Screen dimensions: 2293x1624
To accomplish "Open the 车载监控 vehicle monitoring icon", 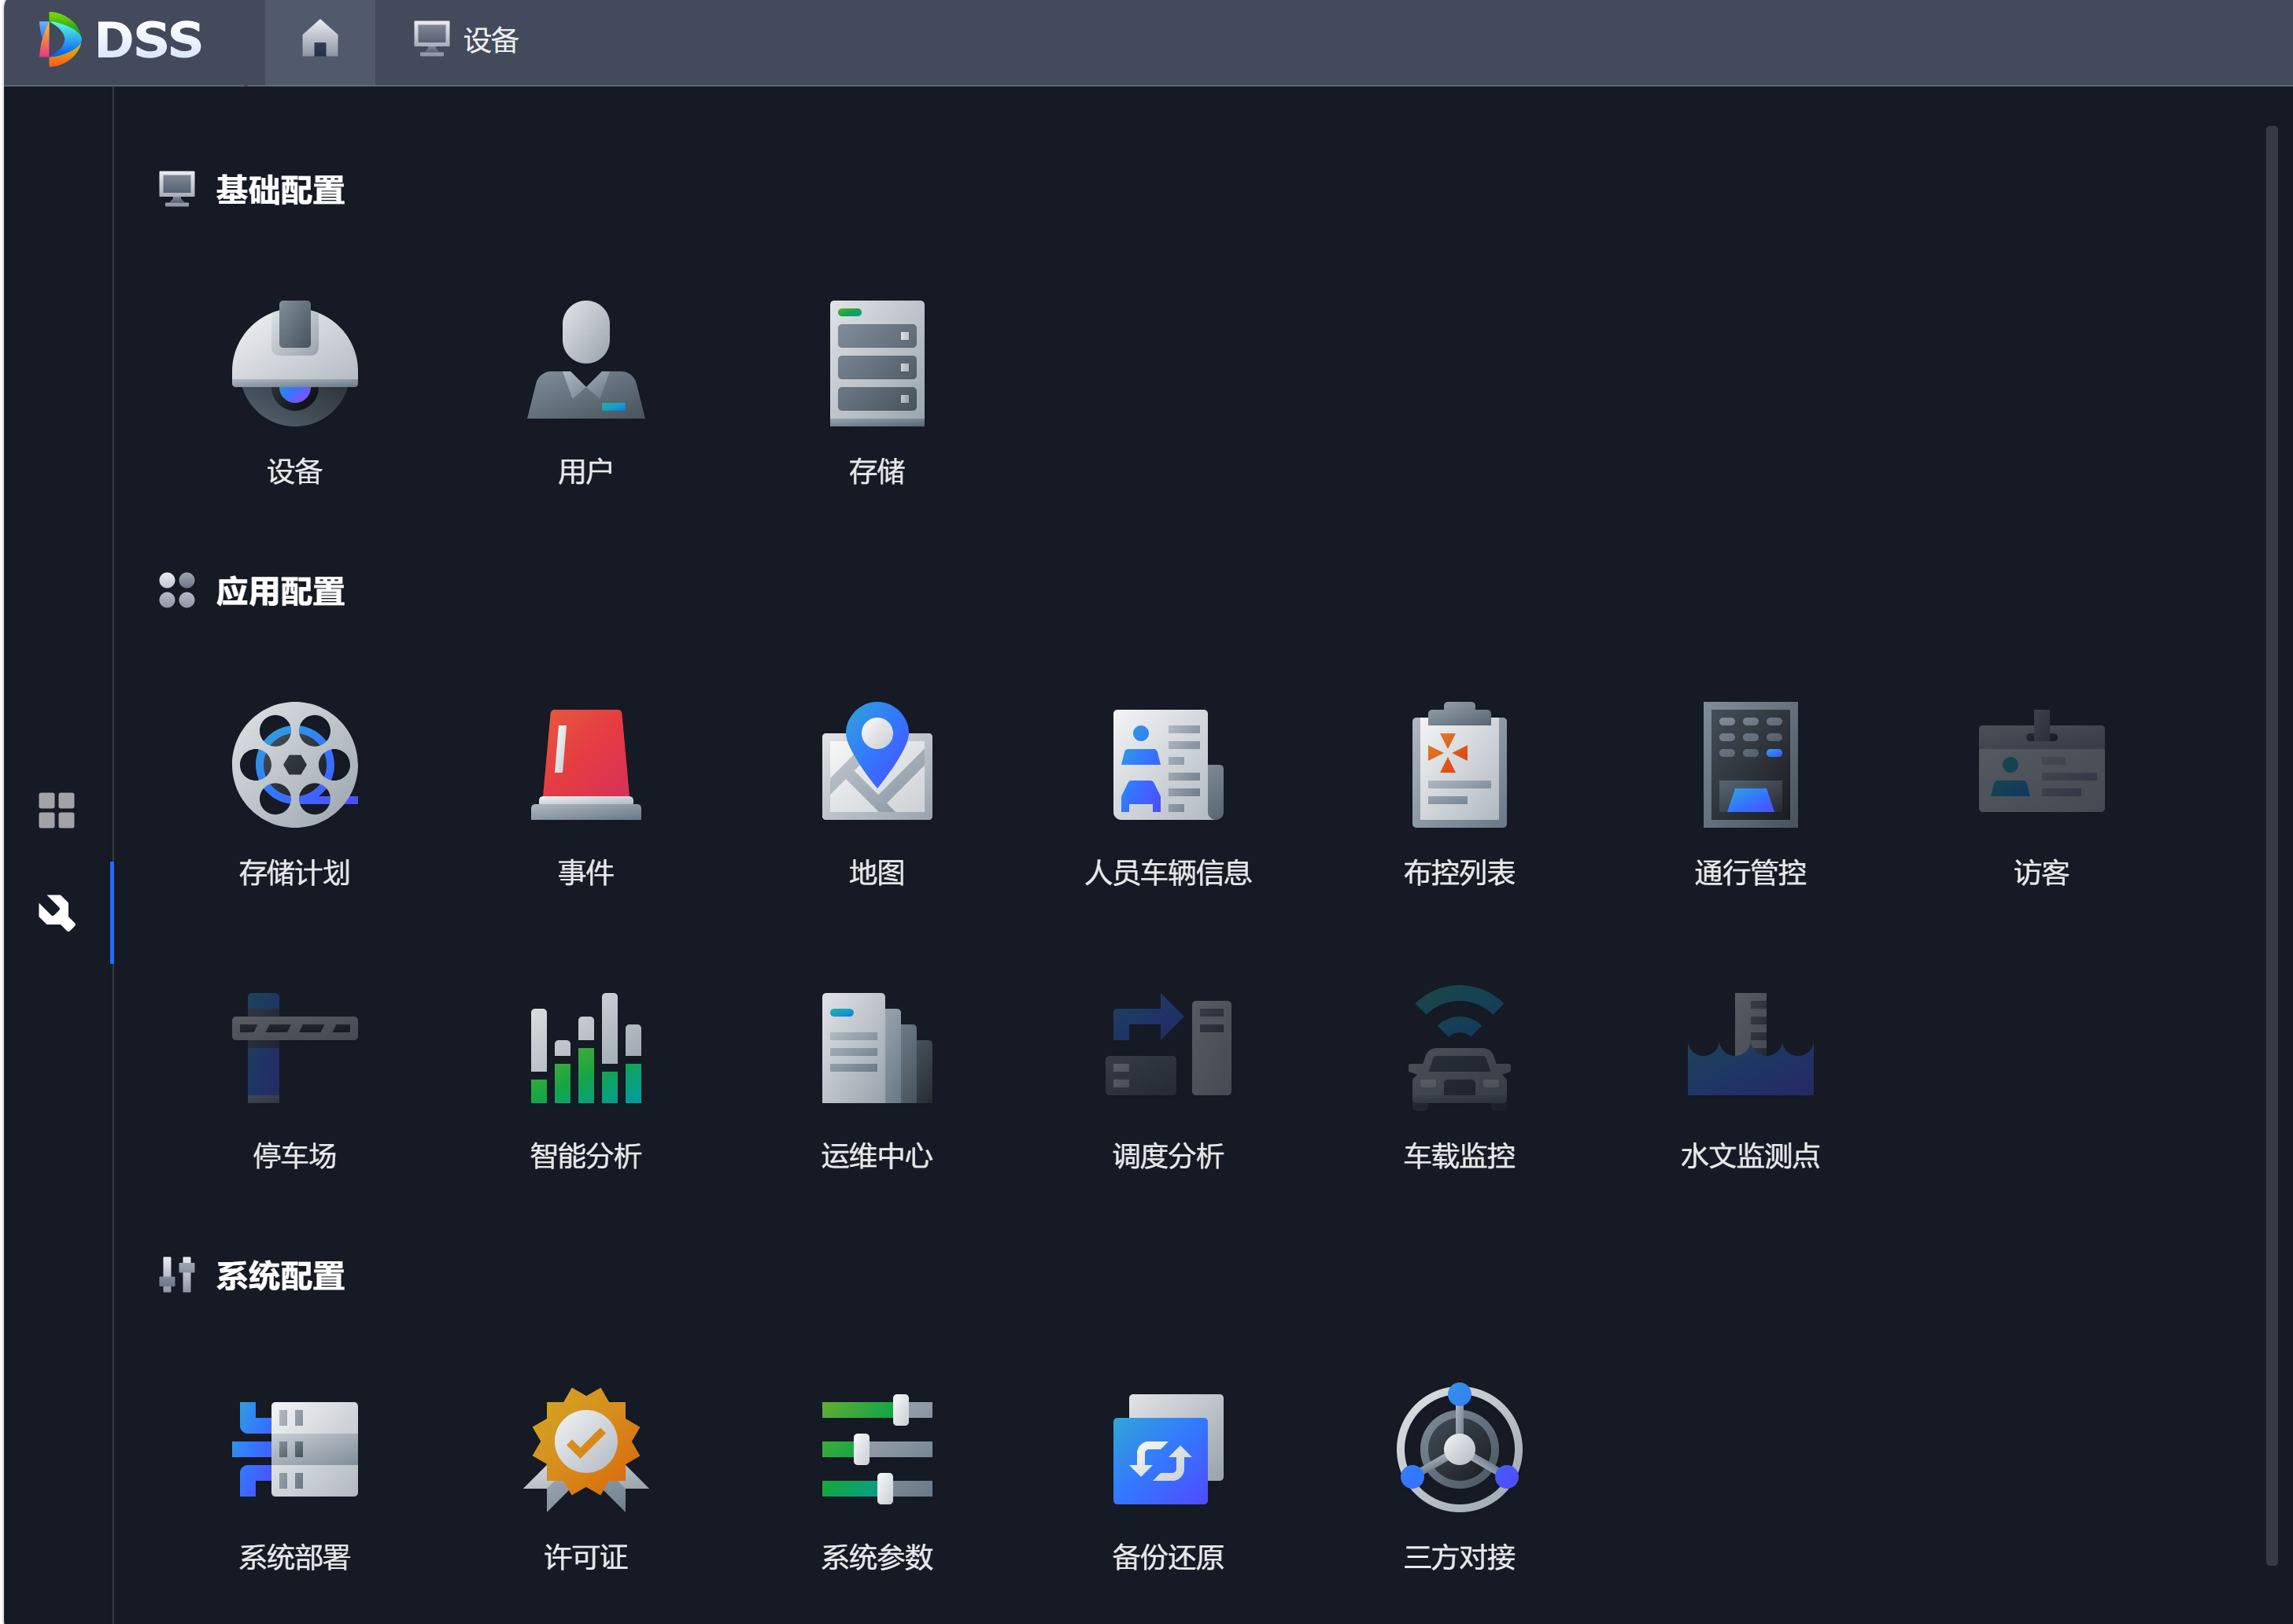I will tap(1459, 1048).
